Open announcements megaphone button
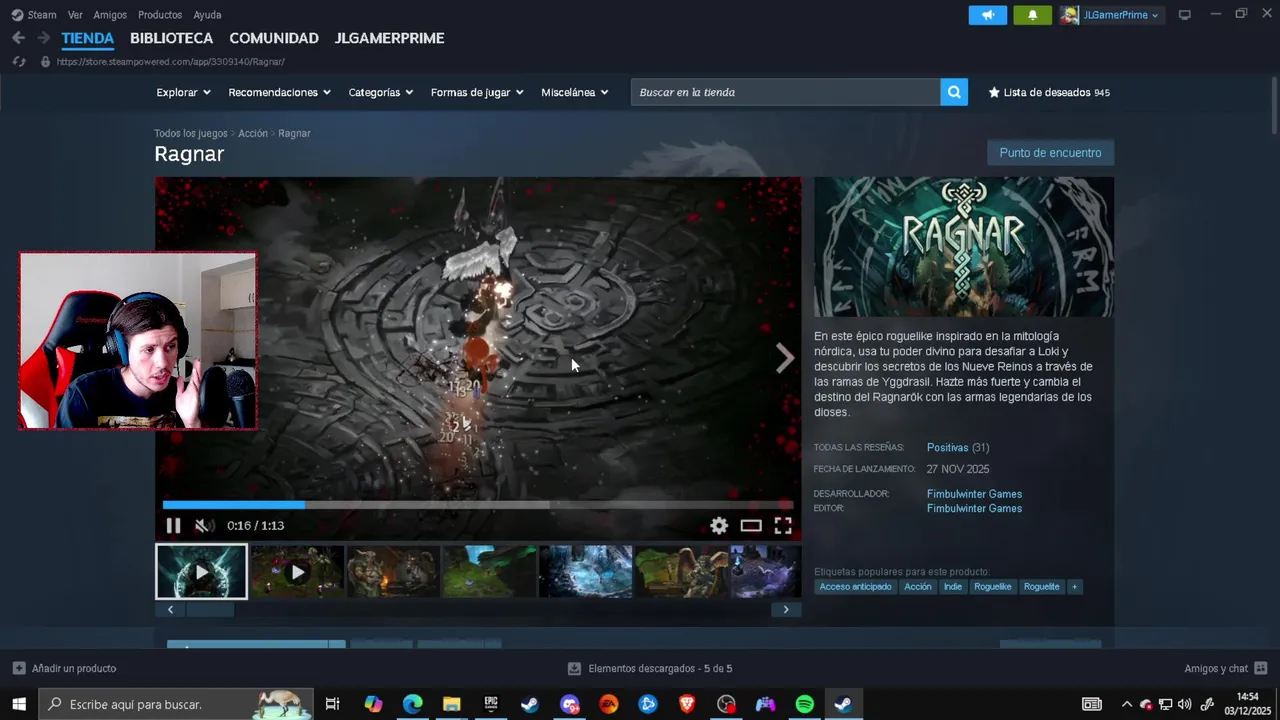Viewport: 1280px width, 720px height. [988, 15]
